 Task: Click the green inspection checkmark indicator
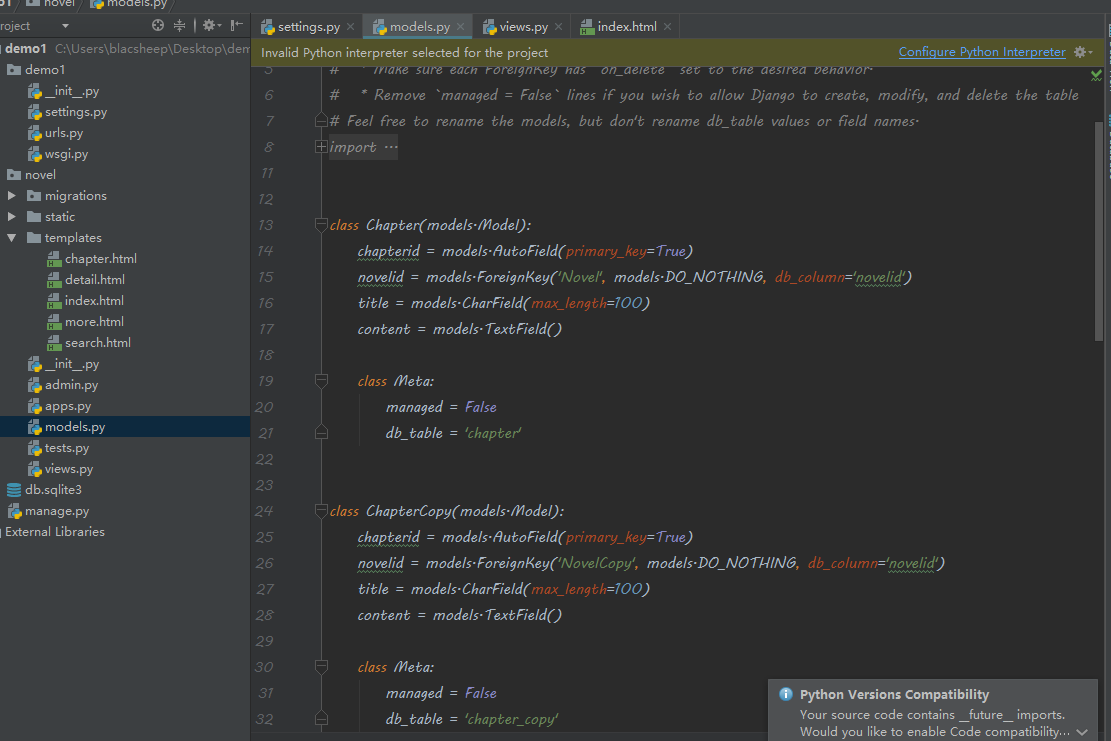1096,75
